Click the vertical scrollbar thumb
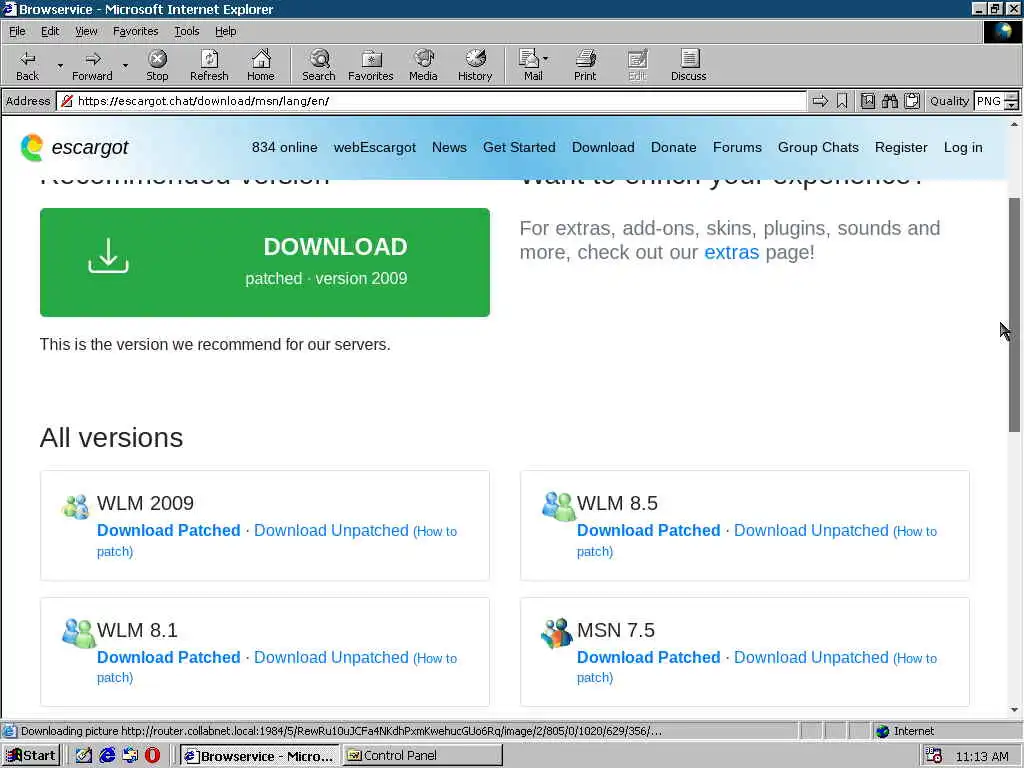 [x=1014, y=315]
